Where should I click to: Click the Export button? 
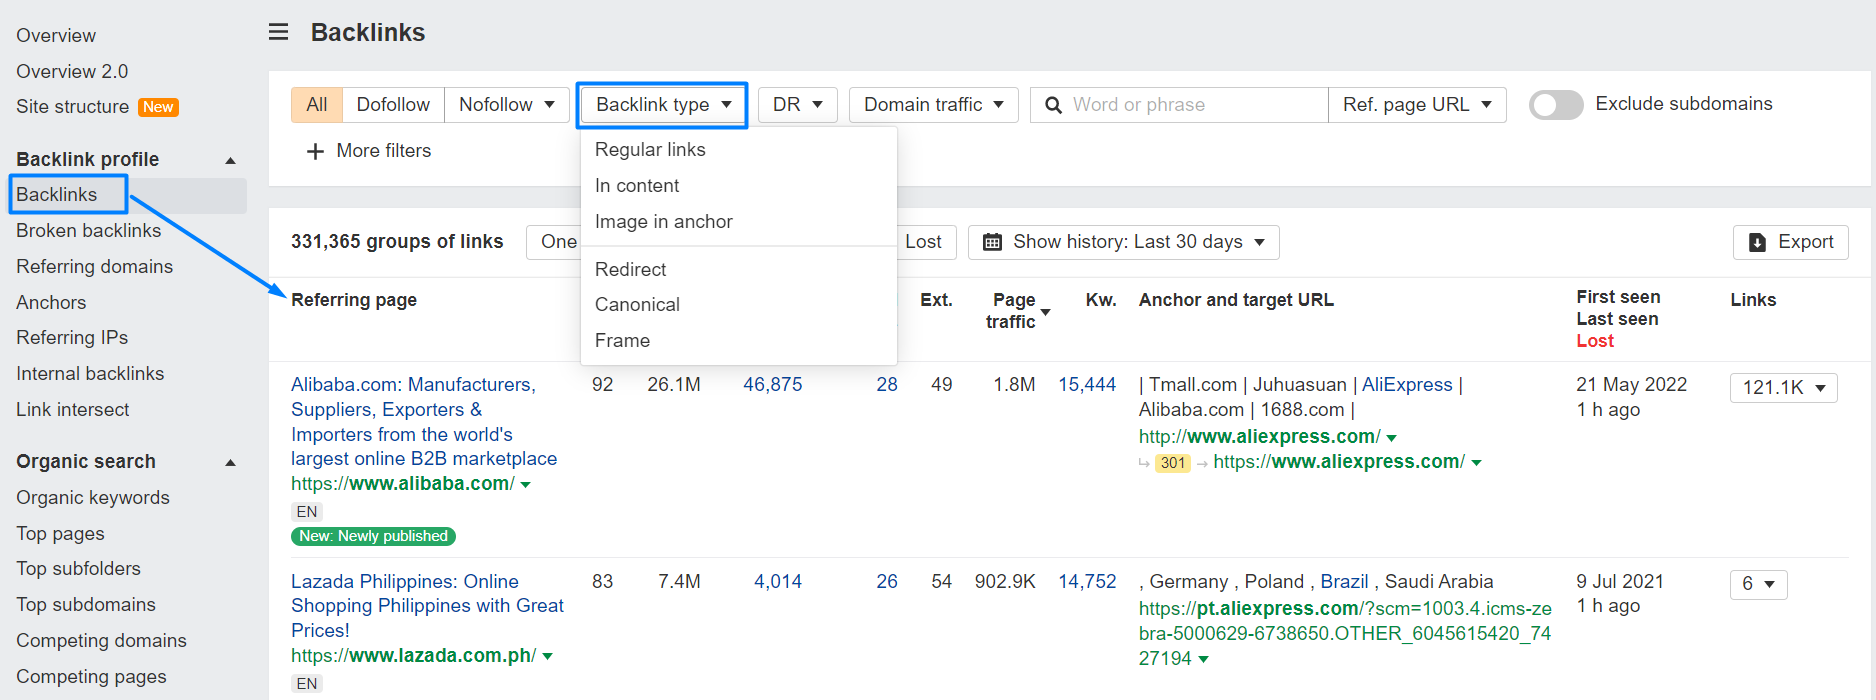(1790, 242)
